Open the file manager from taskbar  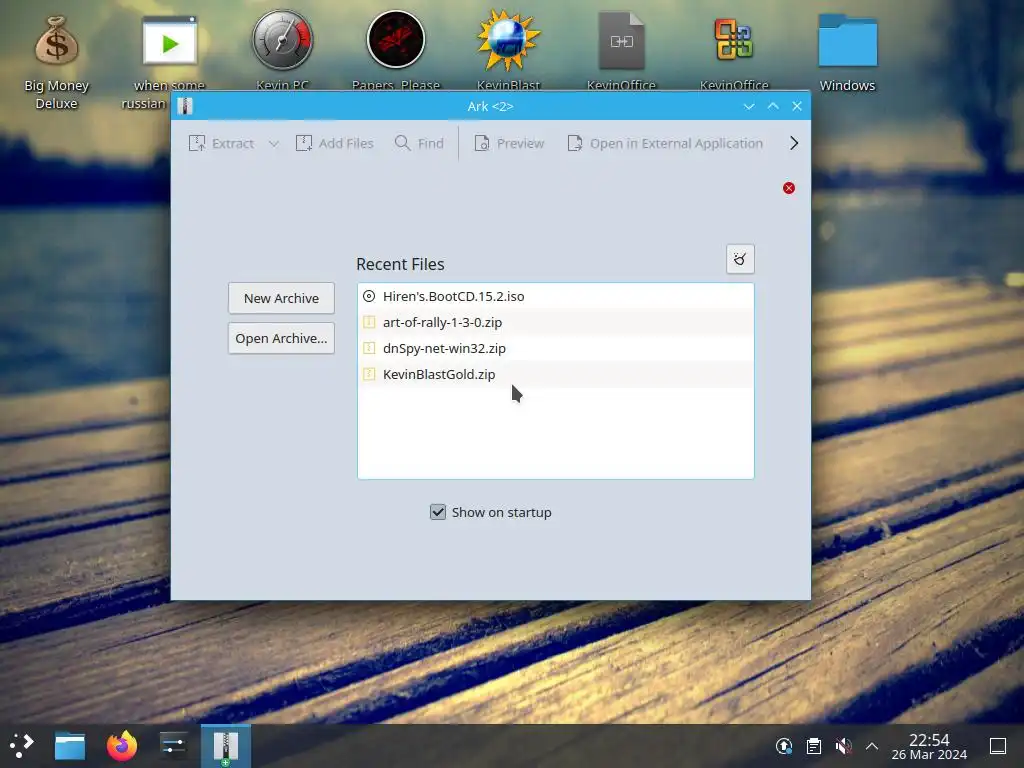(x=70, y=745)
